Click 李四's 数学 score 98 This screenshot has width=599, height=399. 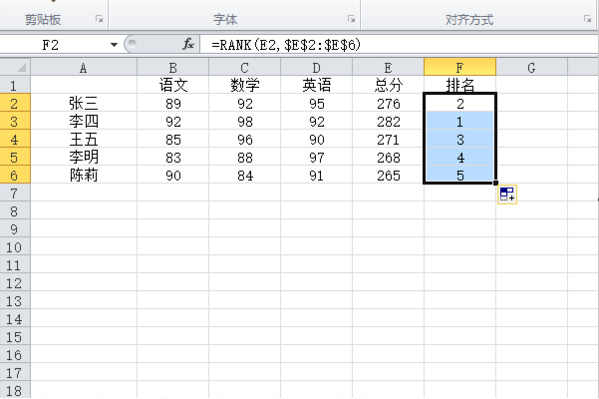[x=244, y=121]
